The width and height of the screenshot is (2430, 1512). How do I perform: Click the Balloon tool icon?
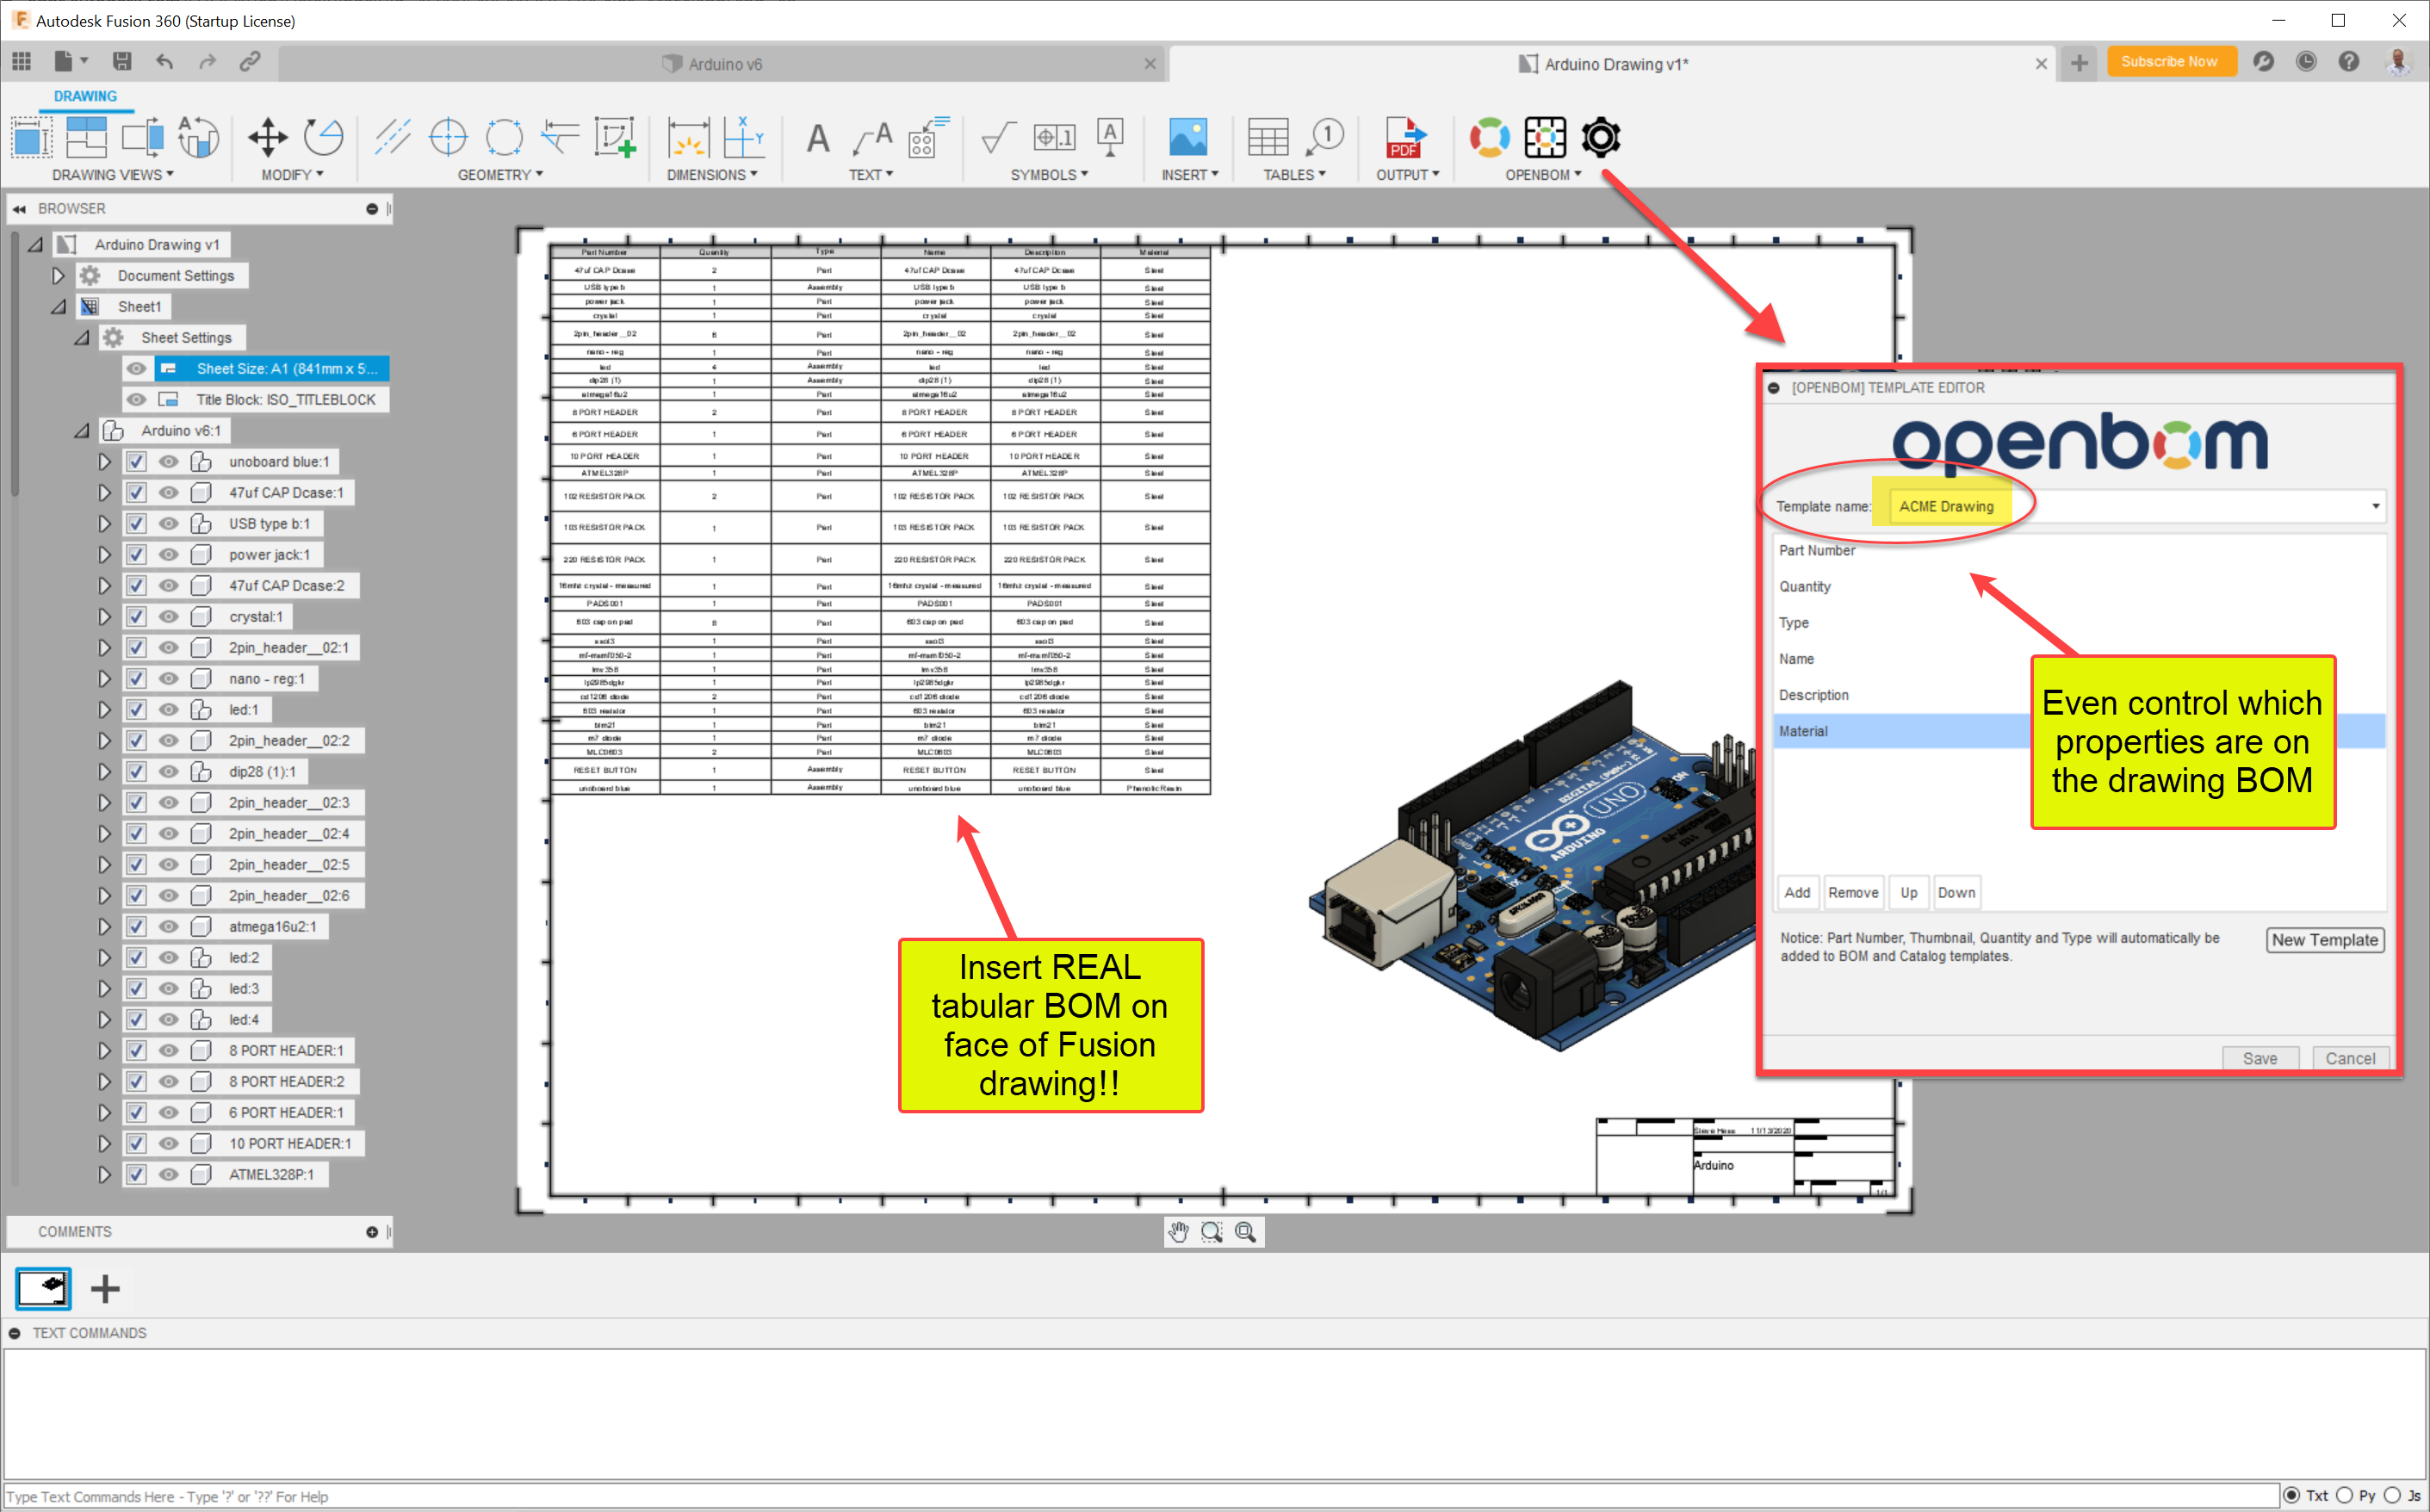[1326, 137]
